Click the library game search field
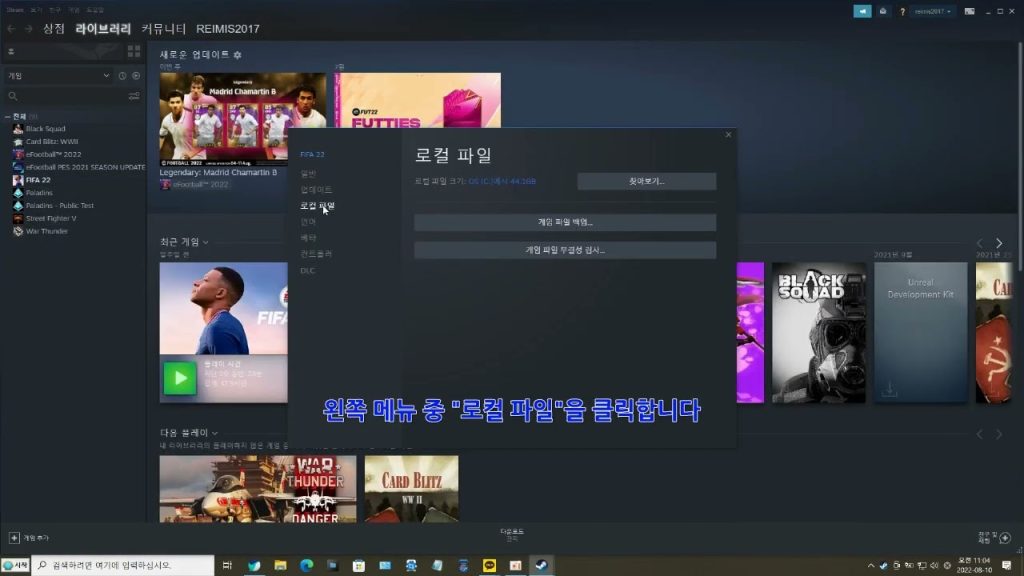The image size is (1024, 576). [65, 96]
